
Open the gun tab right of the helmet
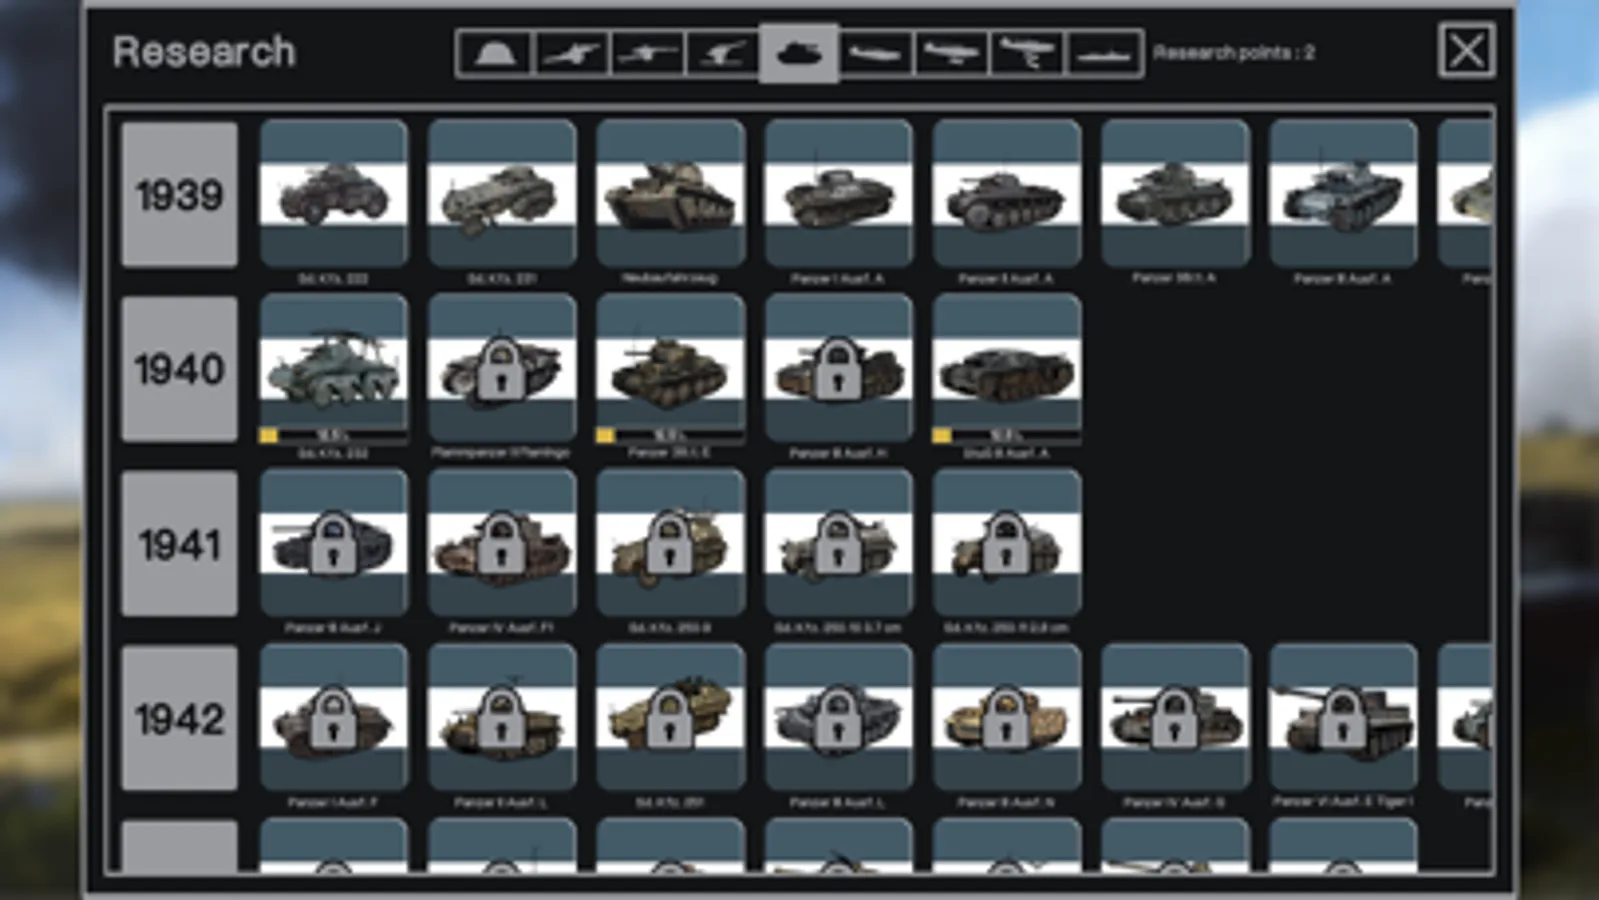pos(572,53)
